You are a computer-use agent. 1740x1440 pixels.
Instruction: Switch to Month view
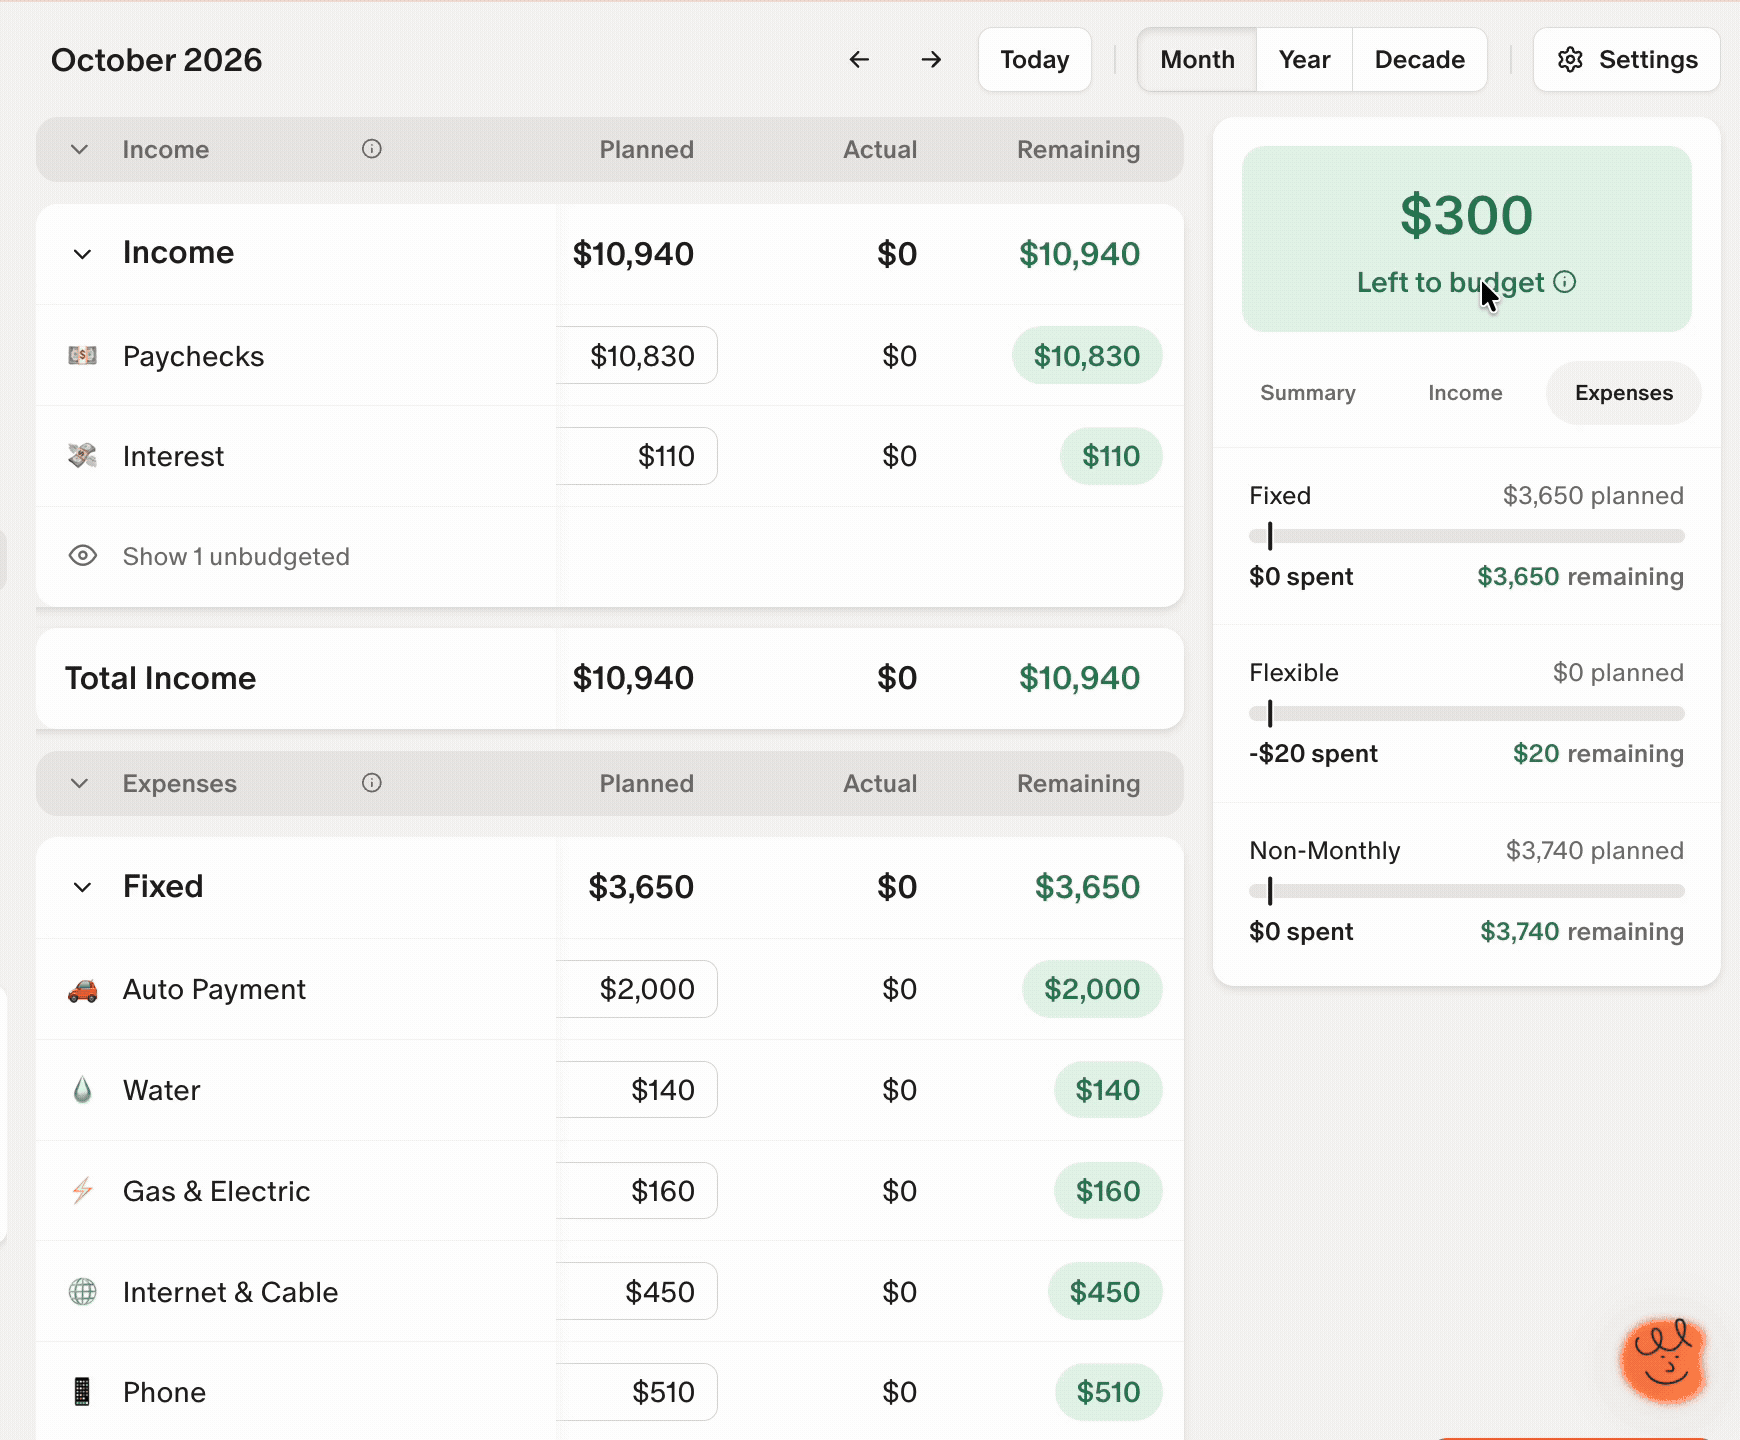[1197, 60]
